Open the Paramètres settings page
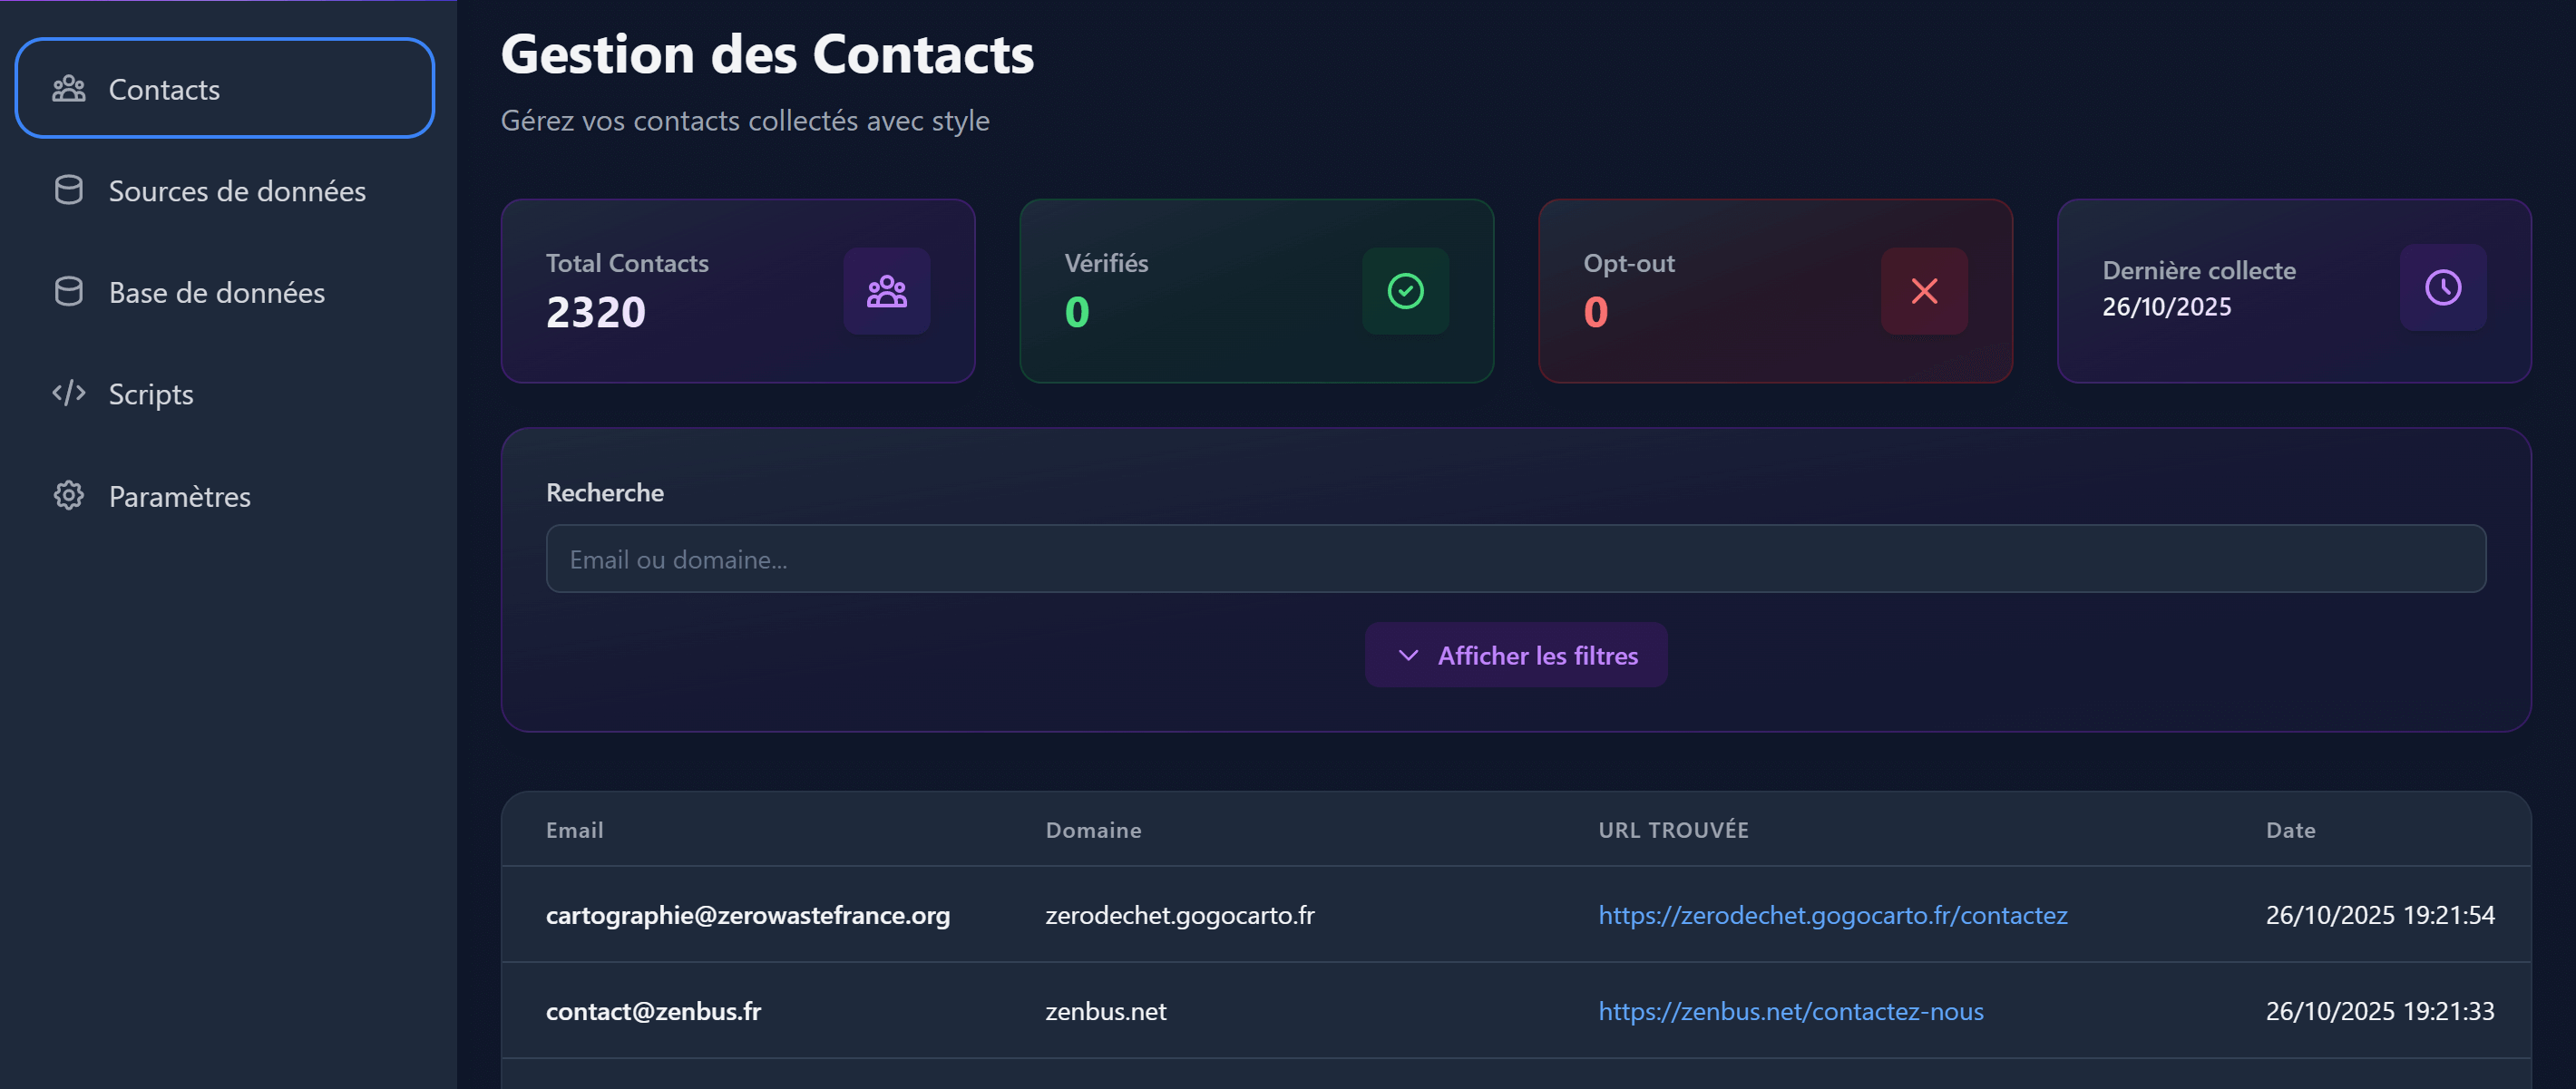 [224, 495]
